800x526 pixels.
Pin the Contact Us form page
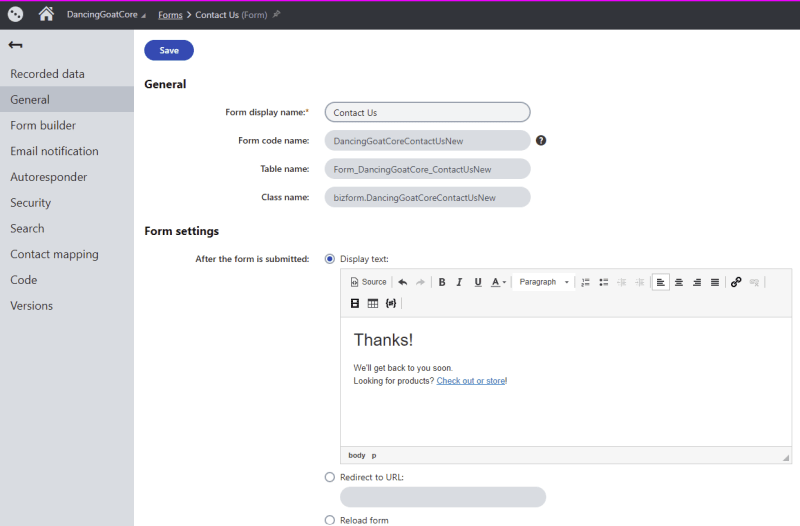point(276,14)
